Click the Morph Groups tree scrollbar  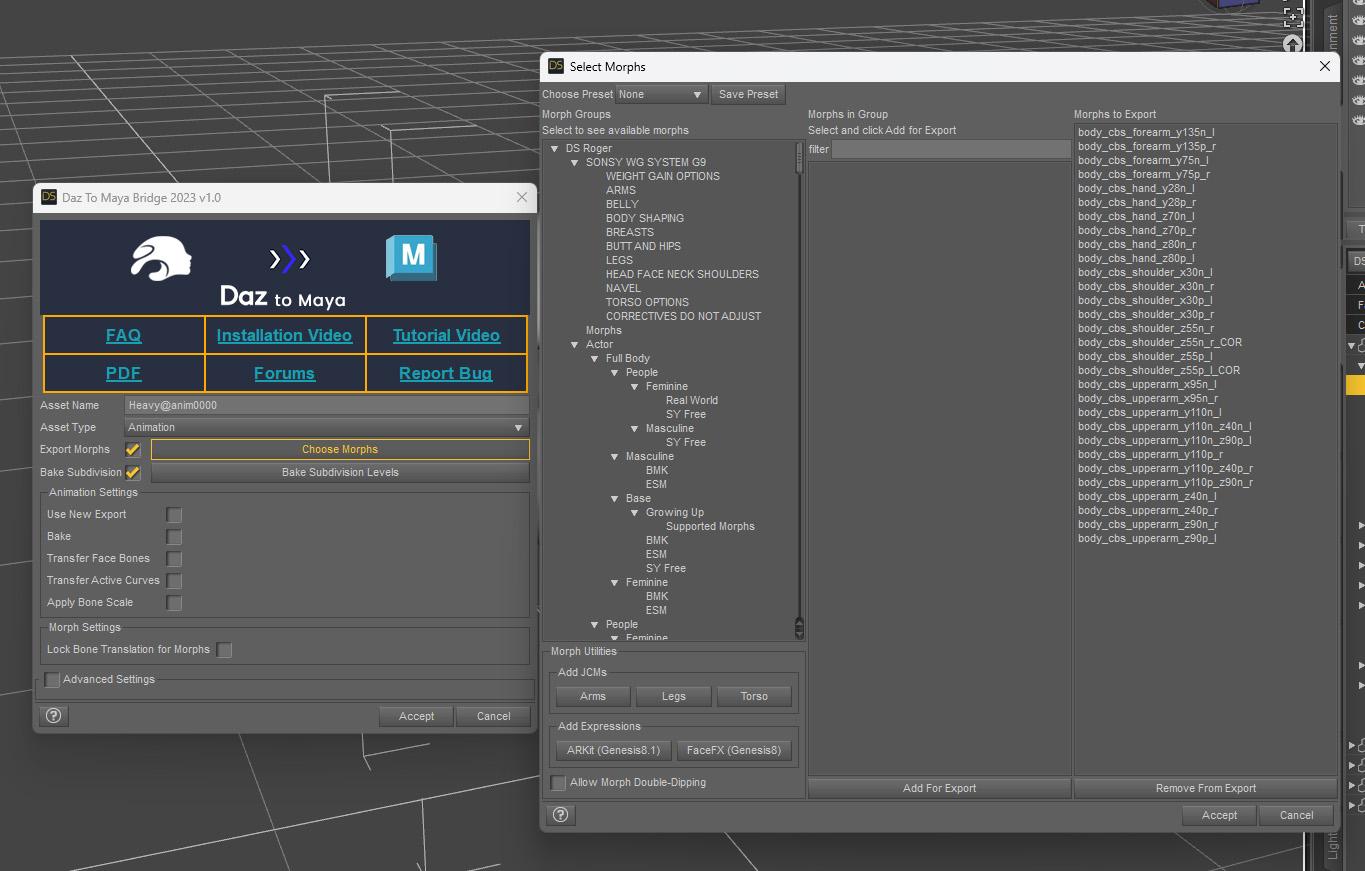coord(799,158)
